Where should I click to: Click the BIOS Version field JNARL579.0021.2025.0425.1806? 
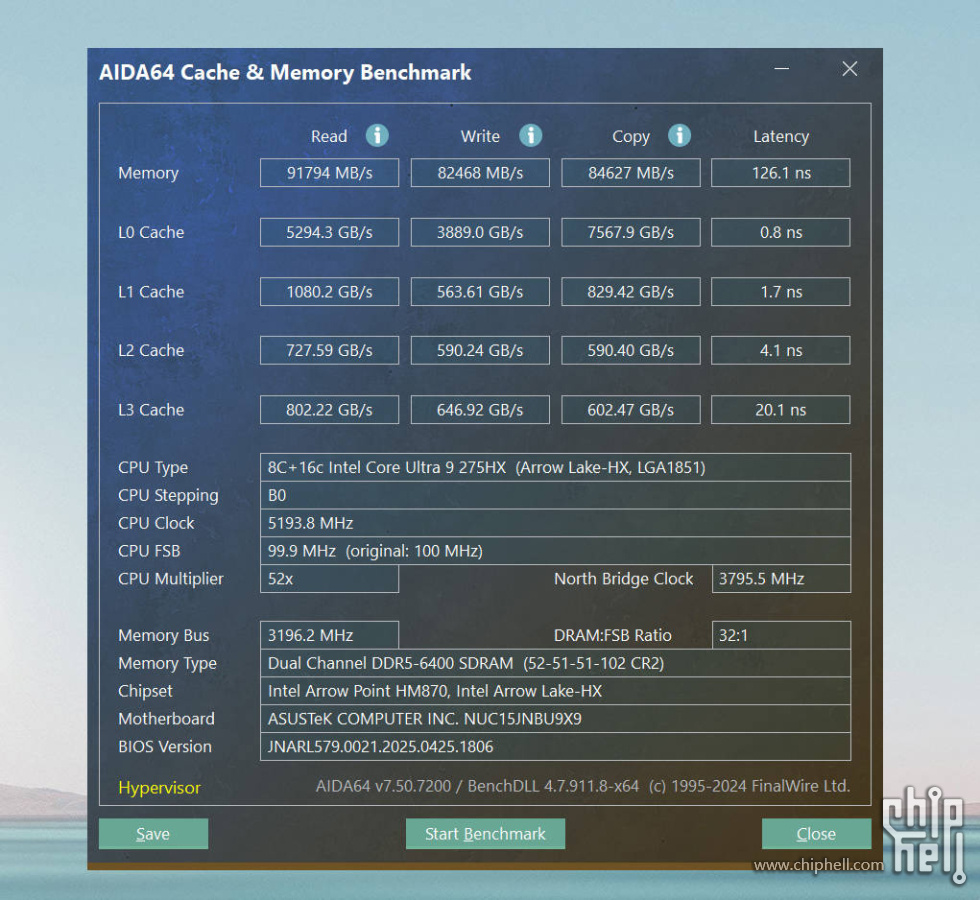(x=555, y=747)
